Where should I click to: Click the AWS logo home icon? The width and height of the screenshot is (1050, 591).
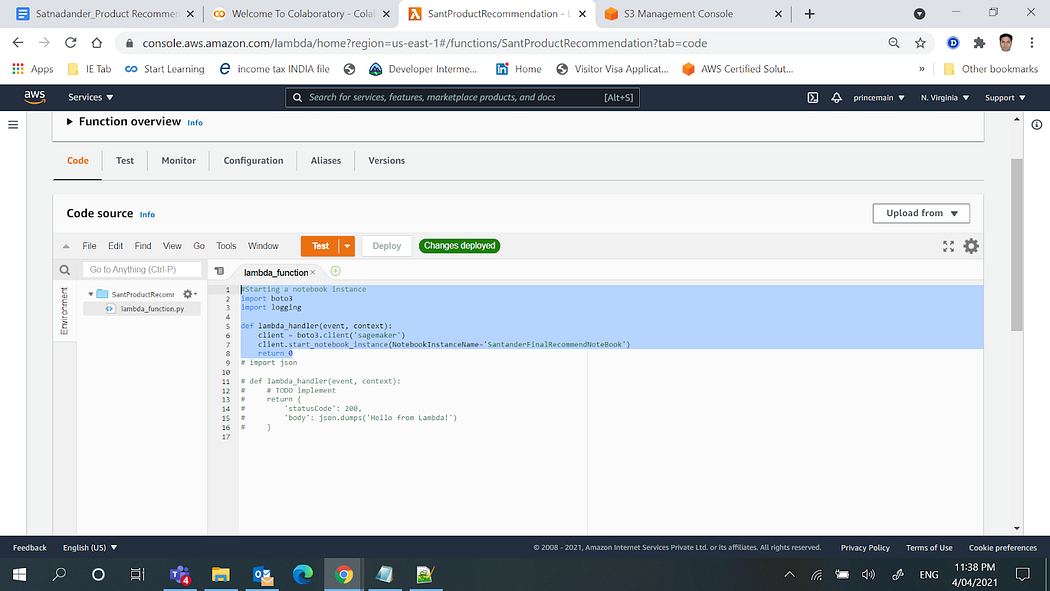click(35, 97)
